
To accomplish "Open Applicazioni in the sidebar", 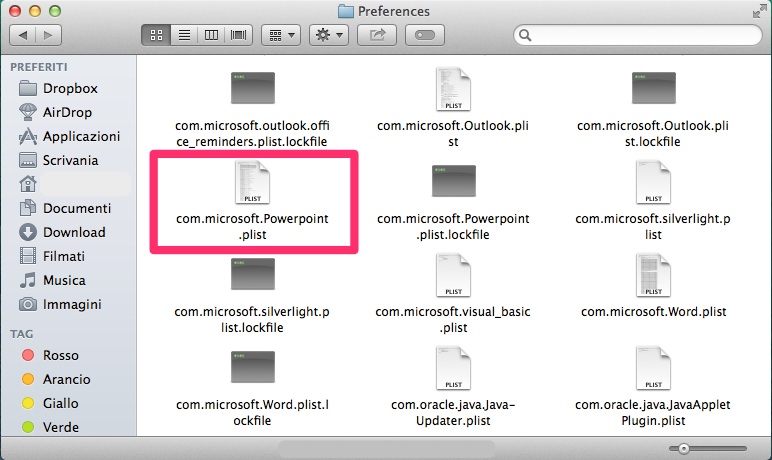I will tap(69, 136).
